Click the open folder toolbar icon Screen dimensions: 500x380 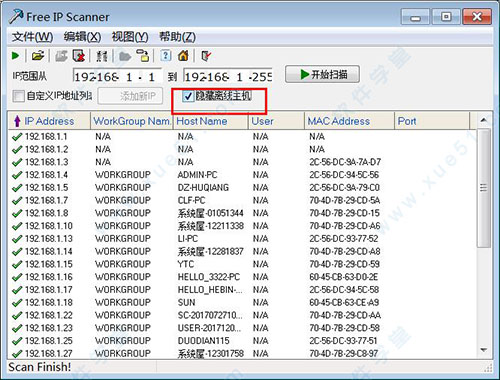tap(38, 56)
